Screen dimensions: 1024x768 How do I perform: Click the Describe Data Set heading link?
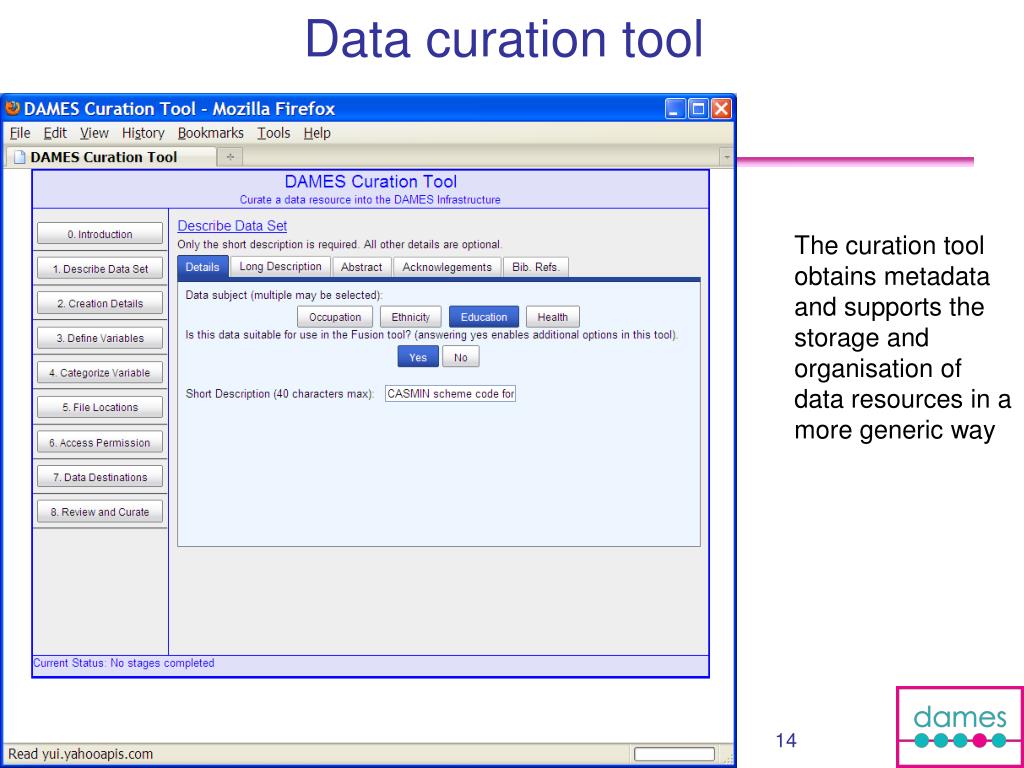(232, 226)
